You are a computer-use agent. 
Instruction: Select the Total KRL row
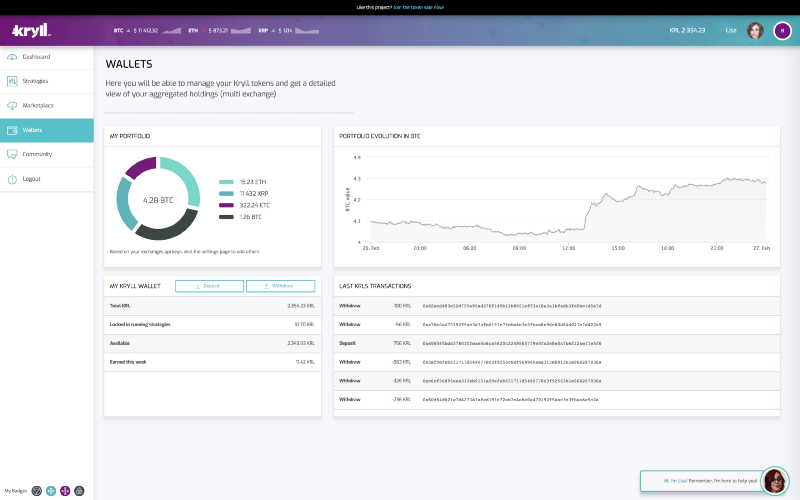[212, 306]
